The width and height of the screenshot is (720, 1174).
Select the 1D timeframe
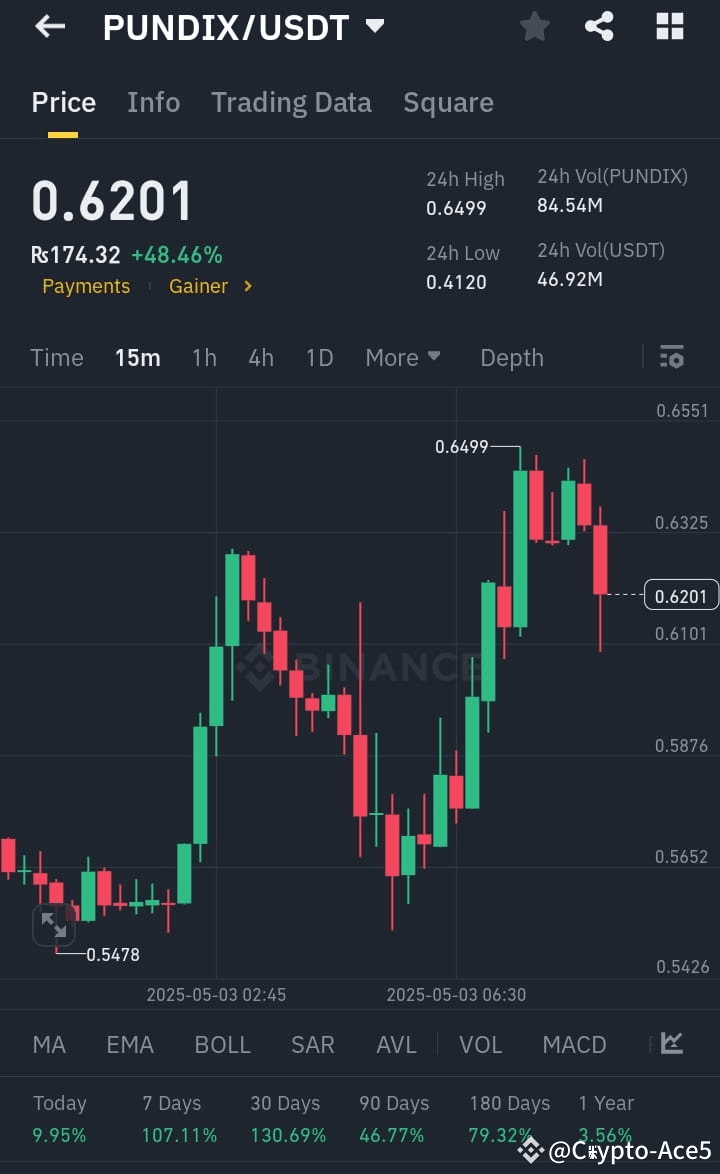[319, 357]
